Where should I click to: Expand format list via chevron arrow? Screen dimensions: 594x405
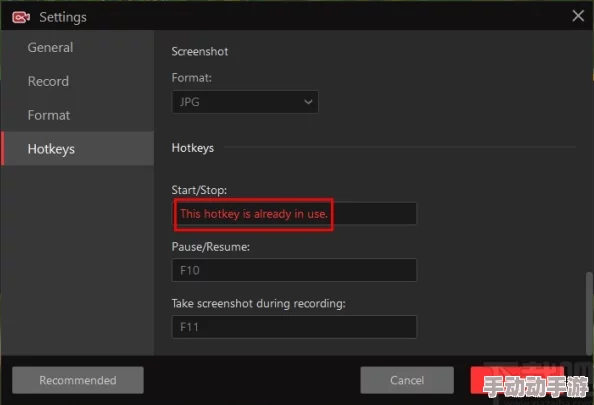308,102
